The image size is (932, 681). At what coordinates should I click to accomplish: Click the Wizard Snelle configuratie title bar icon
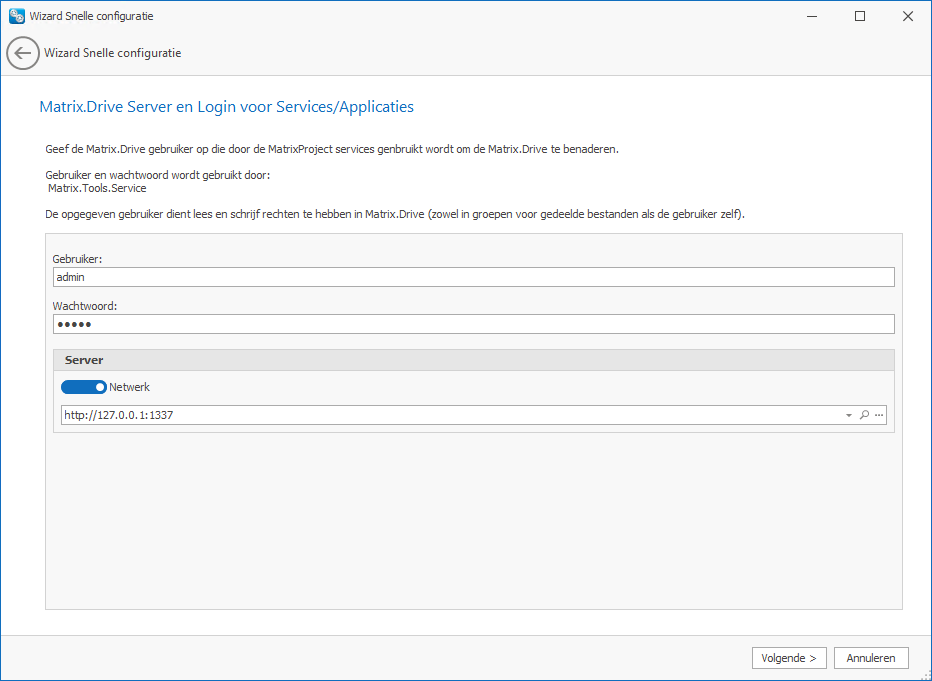(x=14, y=15)
